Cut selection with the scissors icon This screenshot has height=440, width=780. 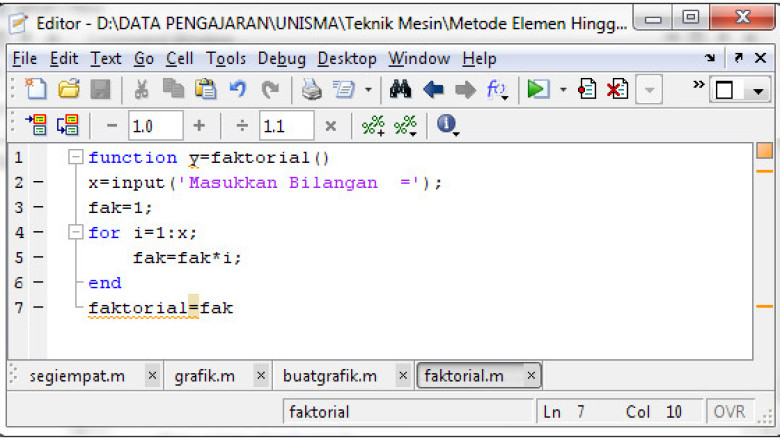(x=142, y=90)
